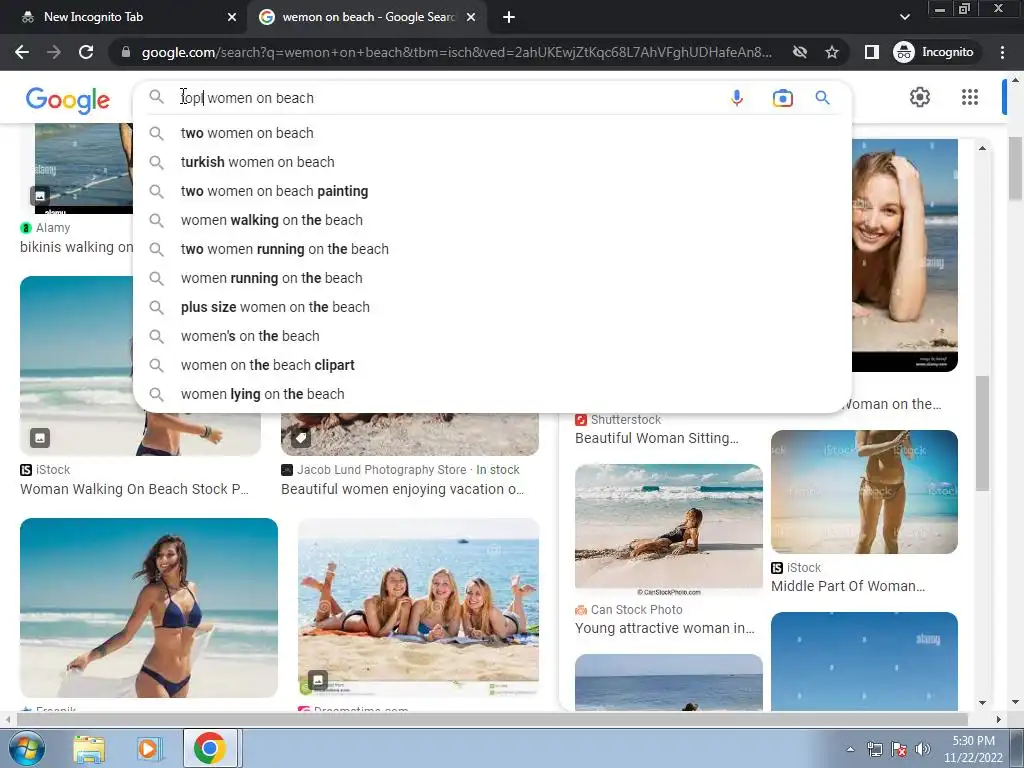Open Young attractive woman Can Stock Photo link
This screenshot has width=1024, height=768.
coord(665,628)
